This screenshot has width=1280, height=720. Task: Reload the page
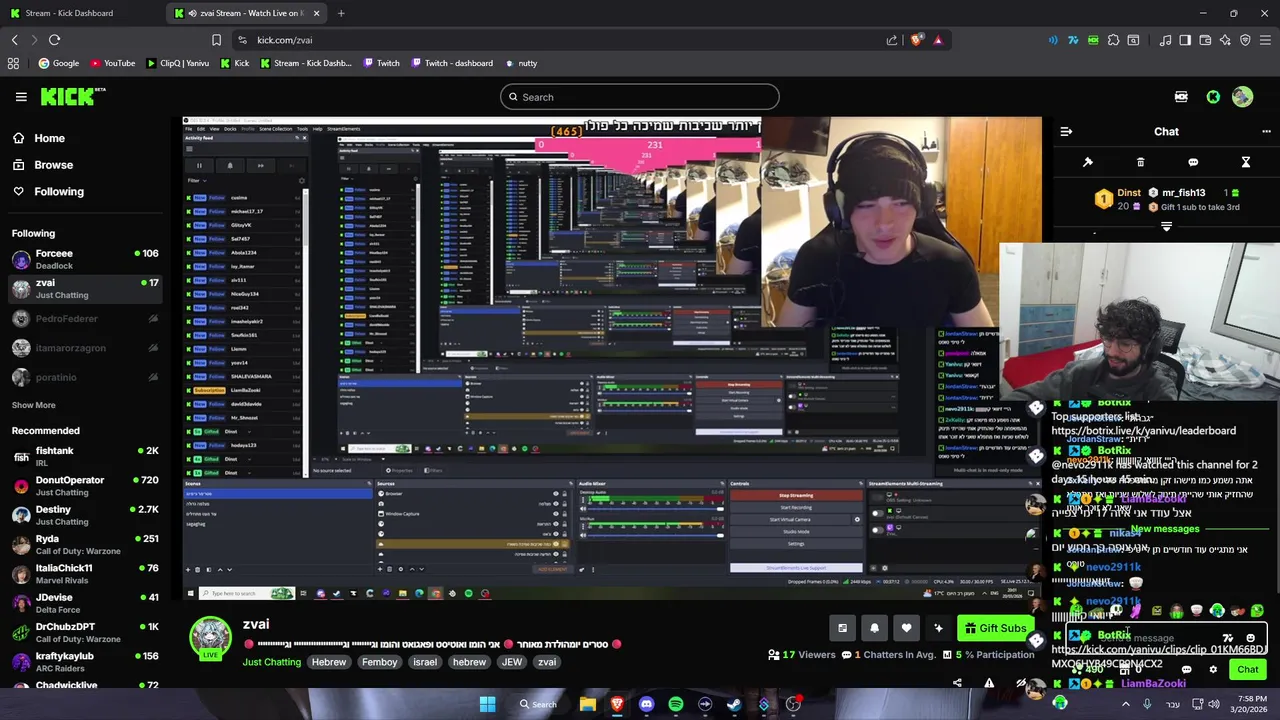click(x=54, y=40)
